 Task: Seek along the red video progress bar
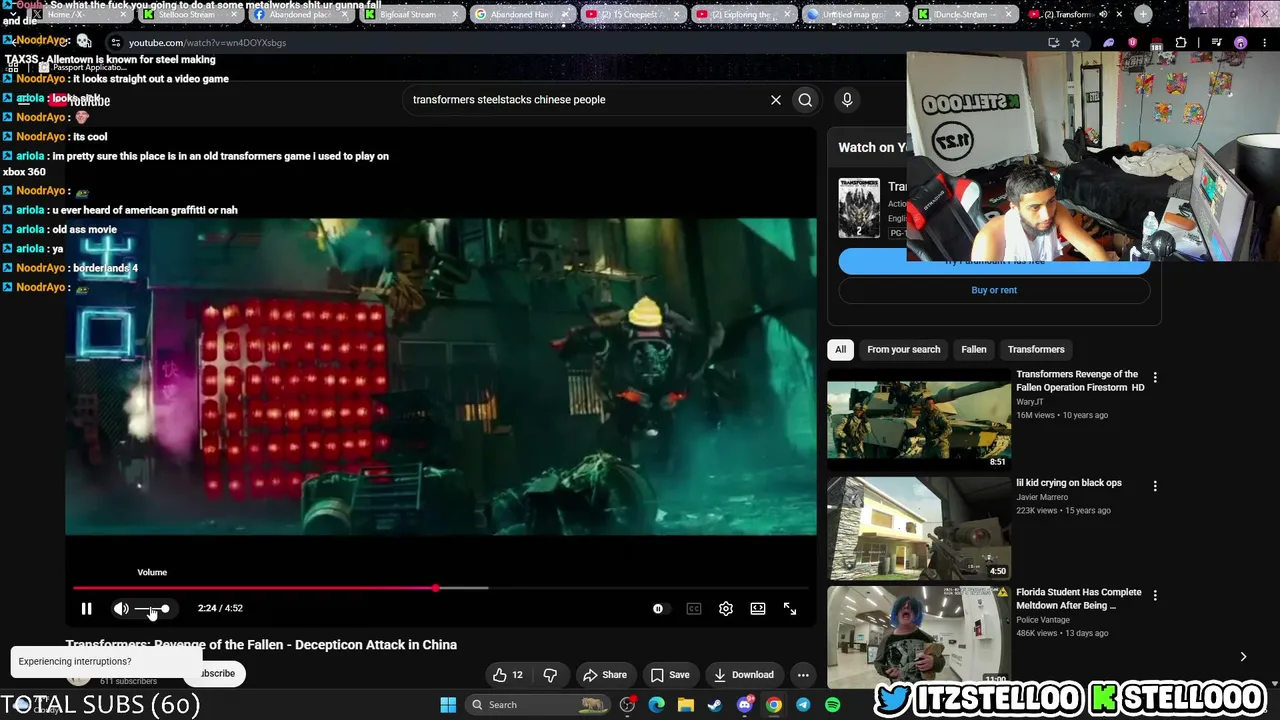440,588
